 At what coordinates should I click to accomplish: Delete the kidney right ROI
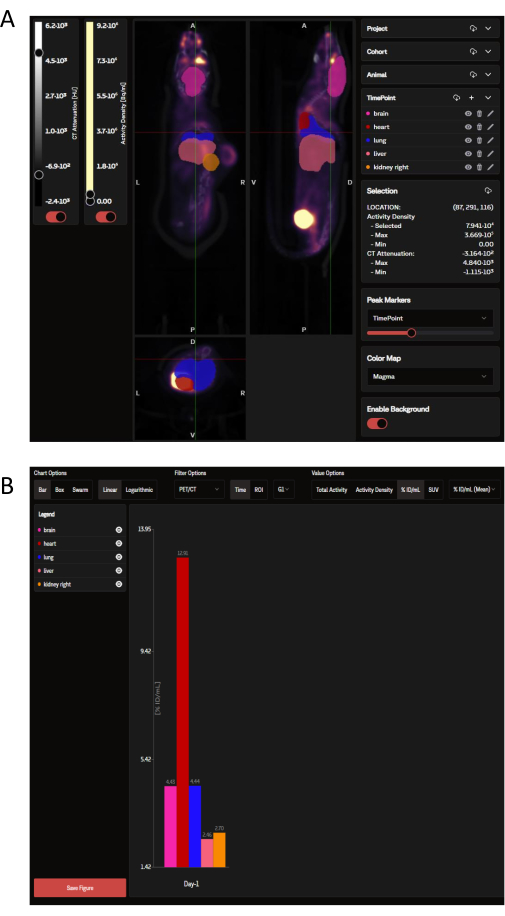479,167
